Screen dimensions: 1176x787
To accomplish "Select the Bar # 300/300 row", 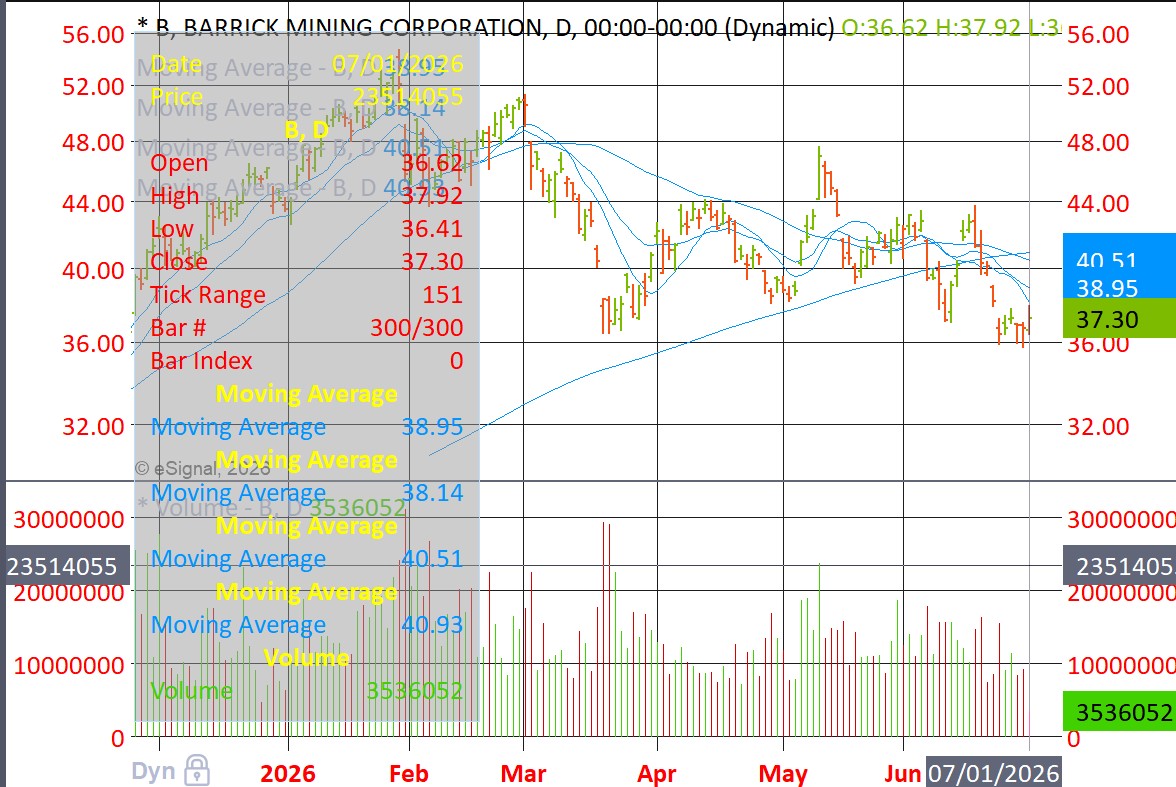I will coord(307,328).
